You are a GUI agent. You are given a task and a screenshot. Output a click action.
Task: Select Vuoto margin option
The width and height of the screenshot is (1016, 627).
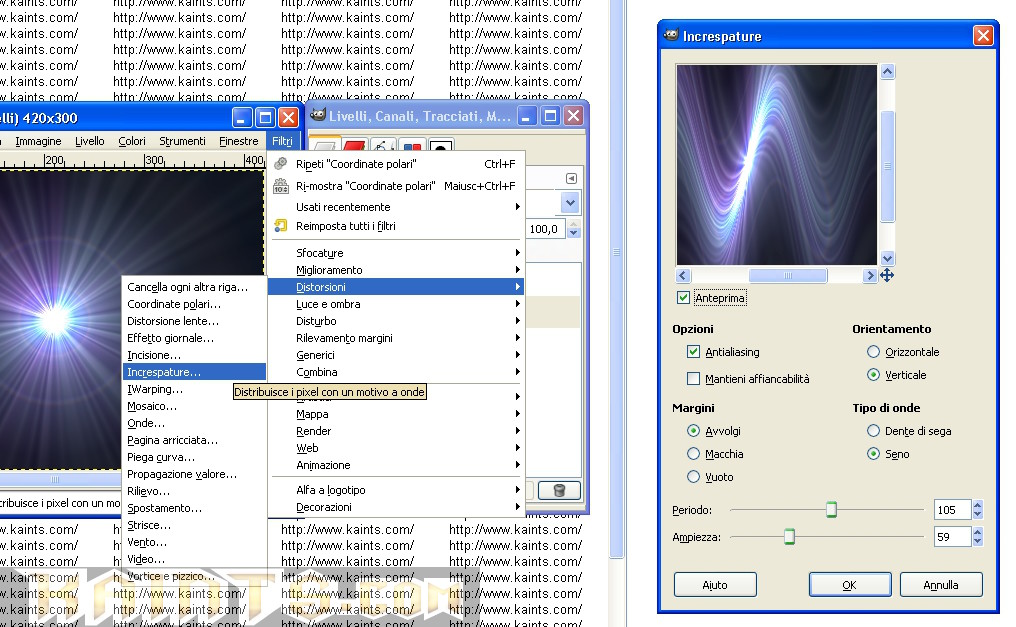point(693,477)
